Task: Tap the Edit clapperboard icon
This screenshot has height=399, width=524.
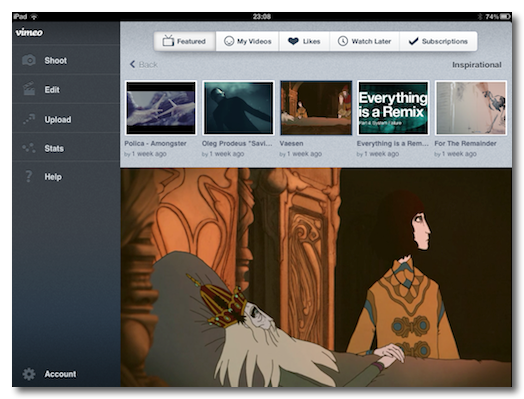Action: (29, 89)
